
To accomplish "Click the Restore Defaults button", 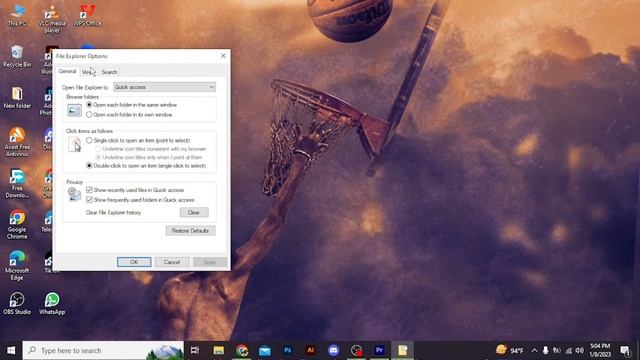I will coord(190,231).
